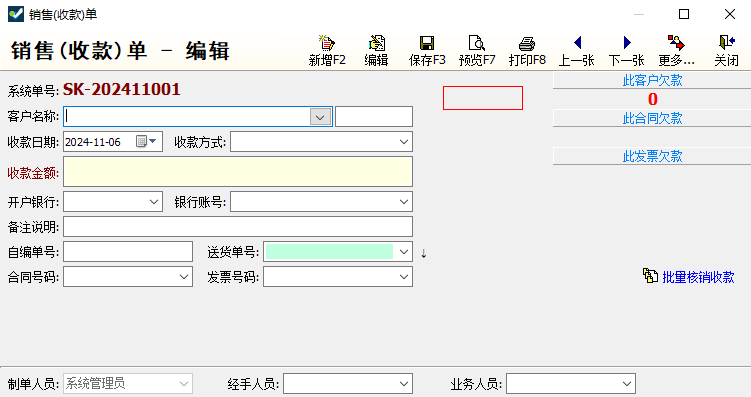751x397 pixels.
Task: Open the 收款方式 dropdown
Action: pos(404,142)
